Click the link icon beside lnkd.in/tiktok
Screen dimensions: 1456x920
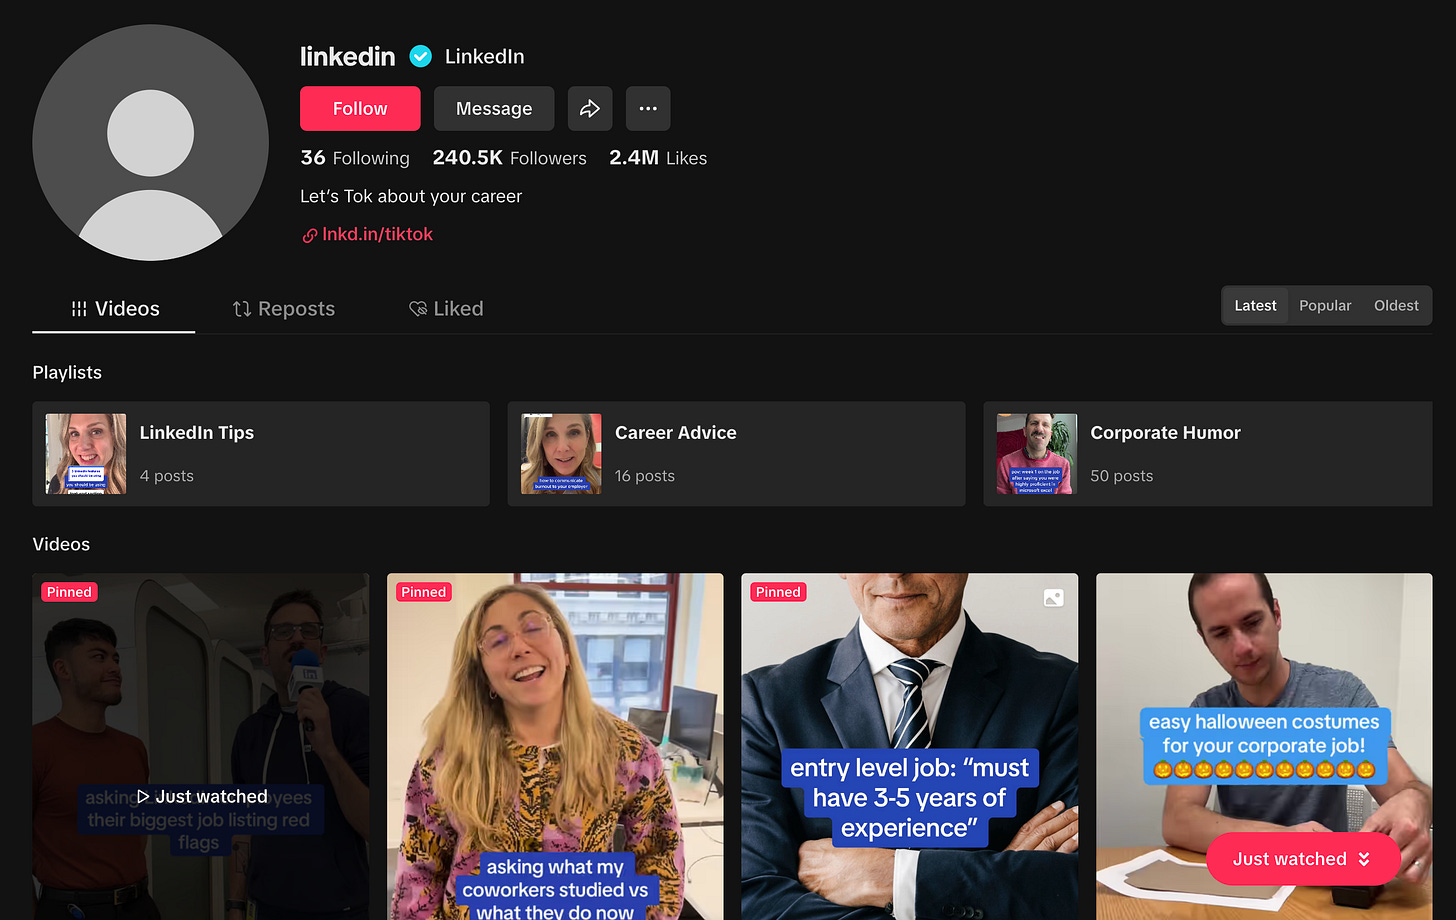point(310,235)
